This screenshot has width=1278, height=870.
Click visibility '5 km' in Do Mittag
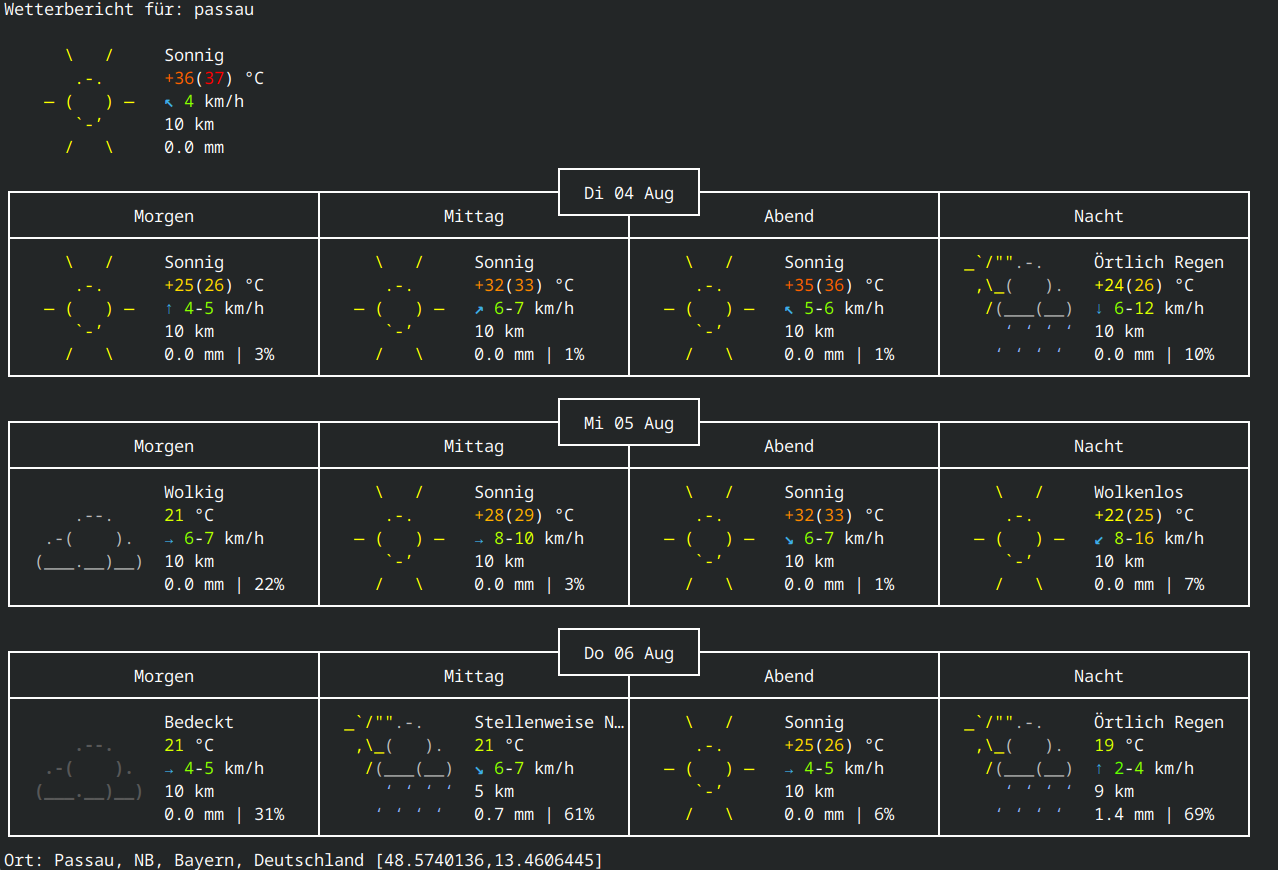tap(494, 791)
